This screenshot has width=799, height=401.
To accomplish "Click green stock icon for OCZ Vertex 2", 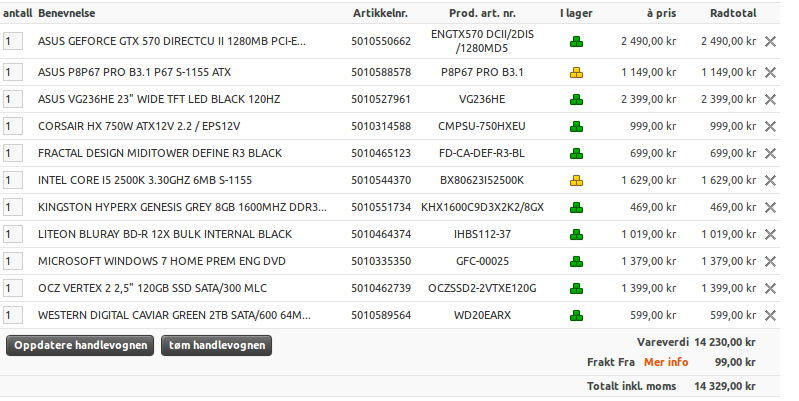I will pos(576,289).
